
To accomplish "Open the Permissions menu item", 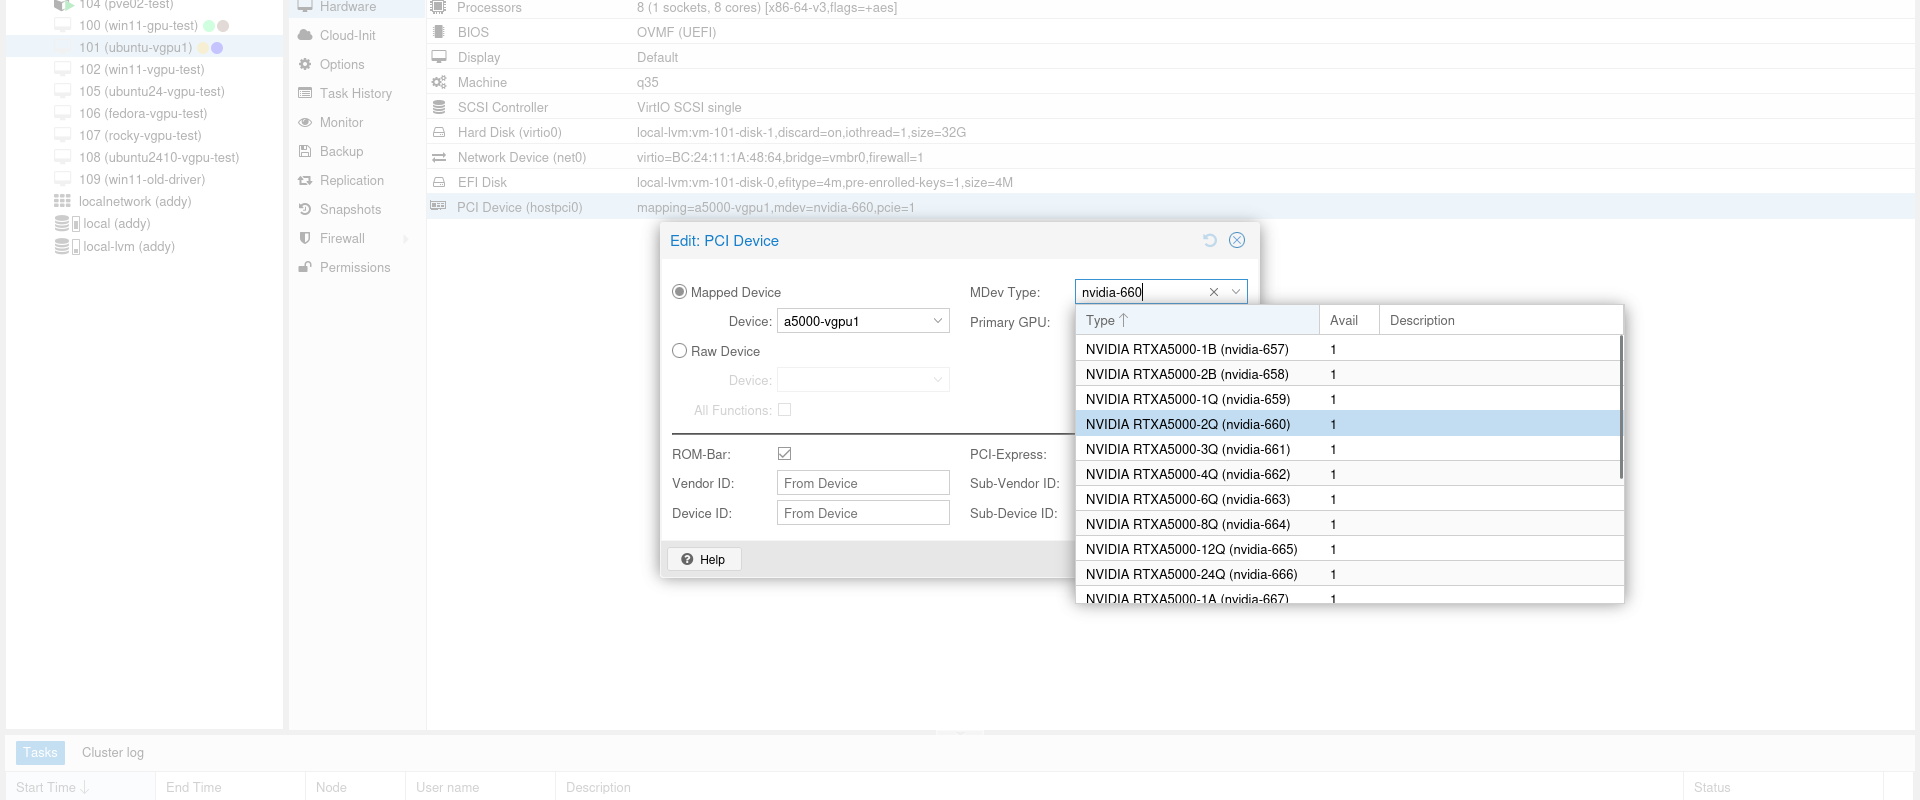I will pyautogui.click(x=357, y=267).
